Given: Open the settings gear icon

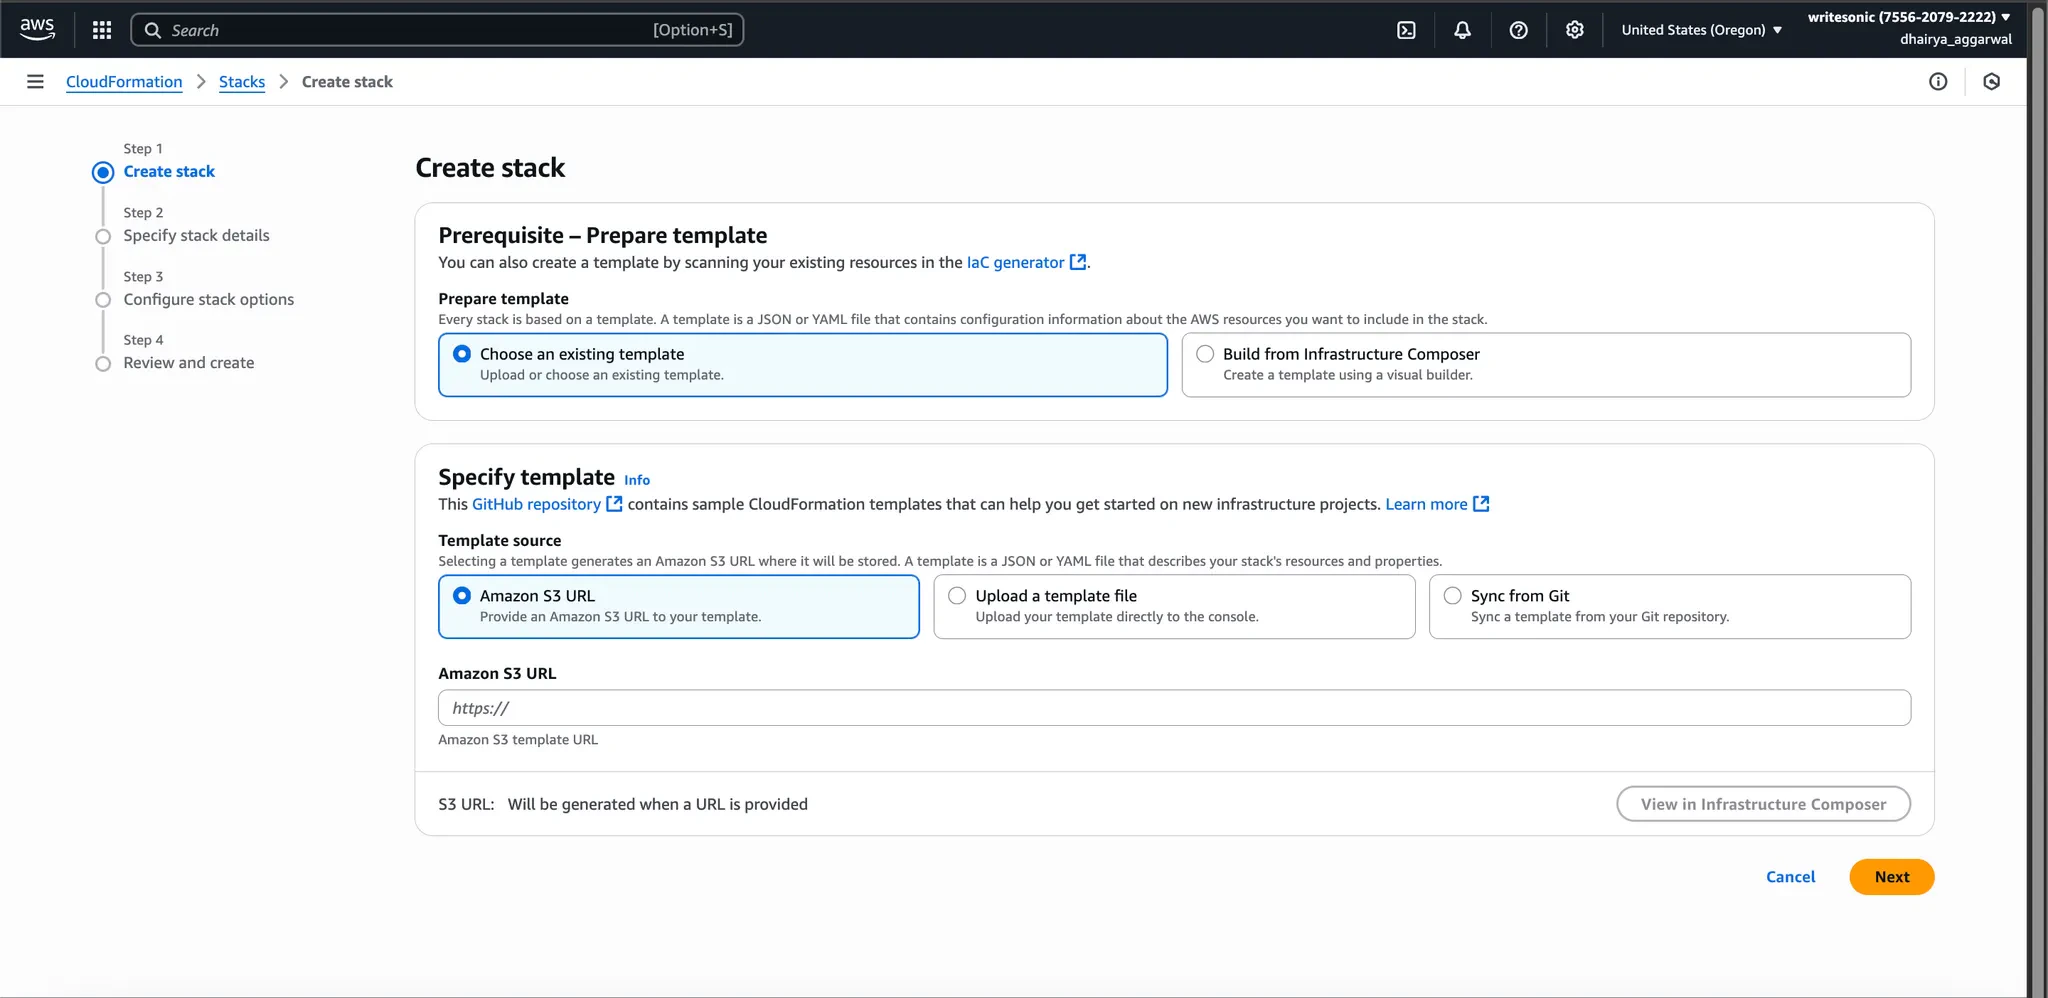Looking at the screenshot, I should [x=1574, y=30].
